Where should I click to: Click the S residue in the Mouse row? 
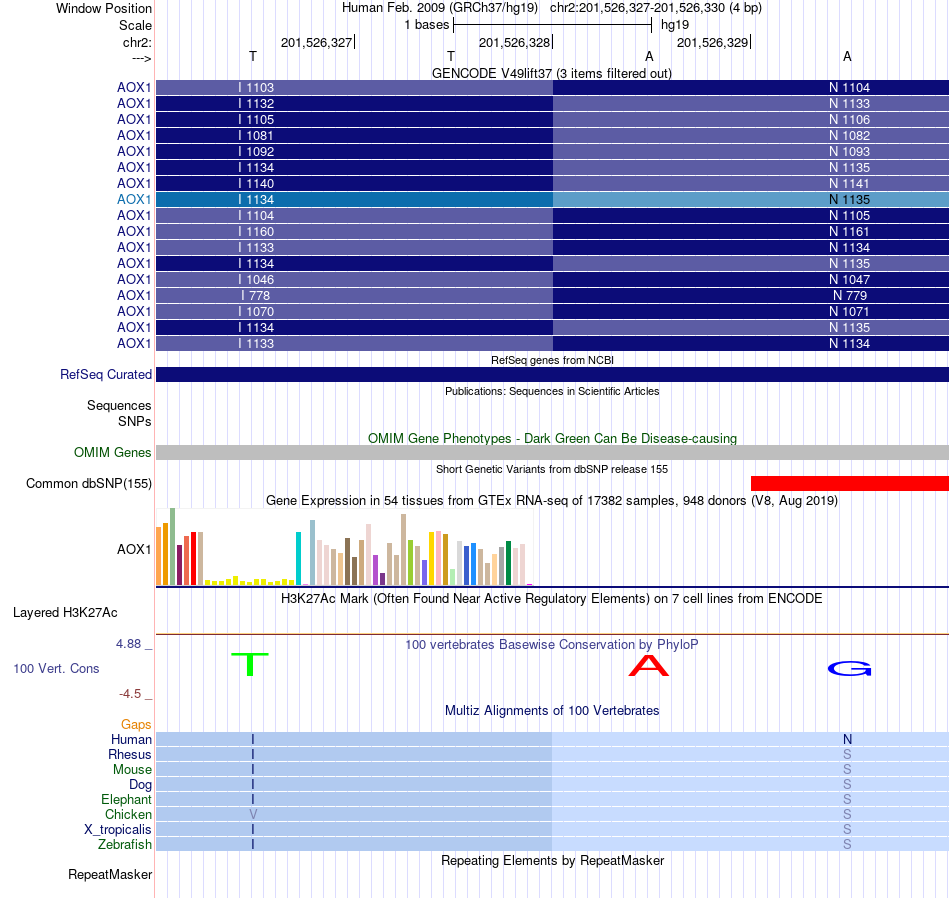(x=847, y=770)
